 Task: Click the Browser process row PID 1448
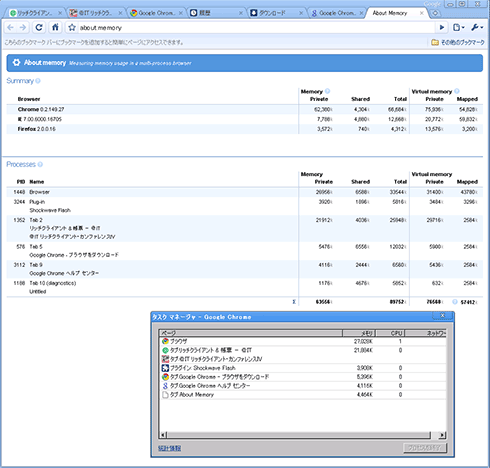point(244,192)
